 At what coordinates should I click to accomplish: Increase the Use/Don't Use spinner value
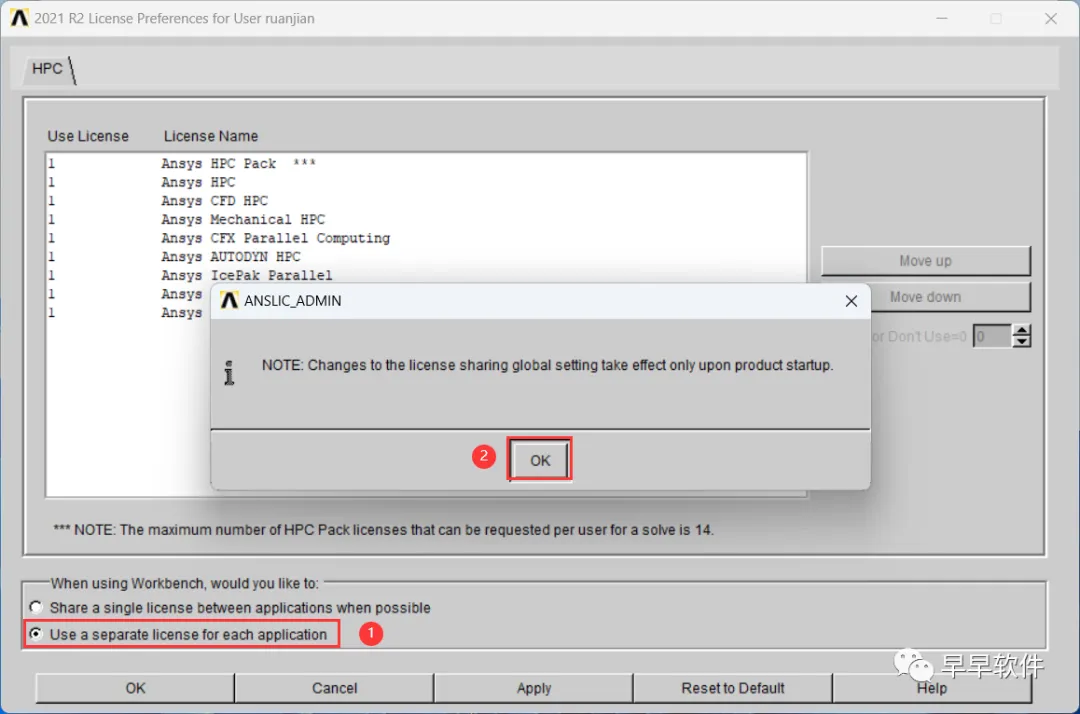click(x=1021, y=330)
